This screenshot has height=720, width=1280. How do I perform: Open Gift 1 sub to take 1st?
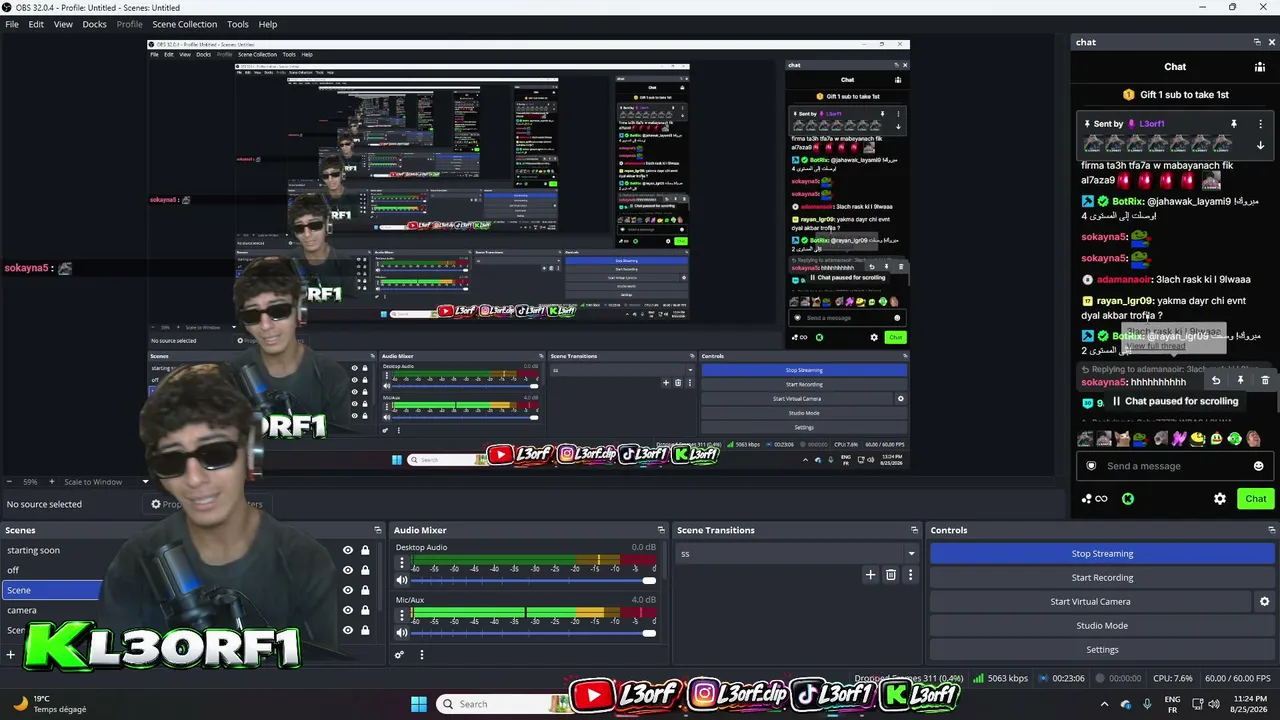pos(1175,95)
